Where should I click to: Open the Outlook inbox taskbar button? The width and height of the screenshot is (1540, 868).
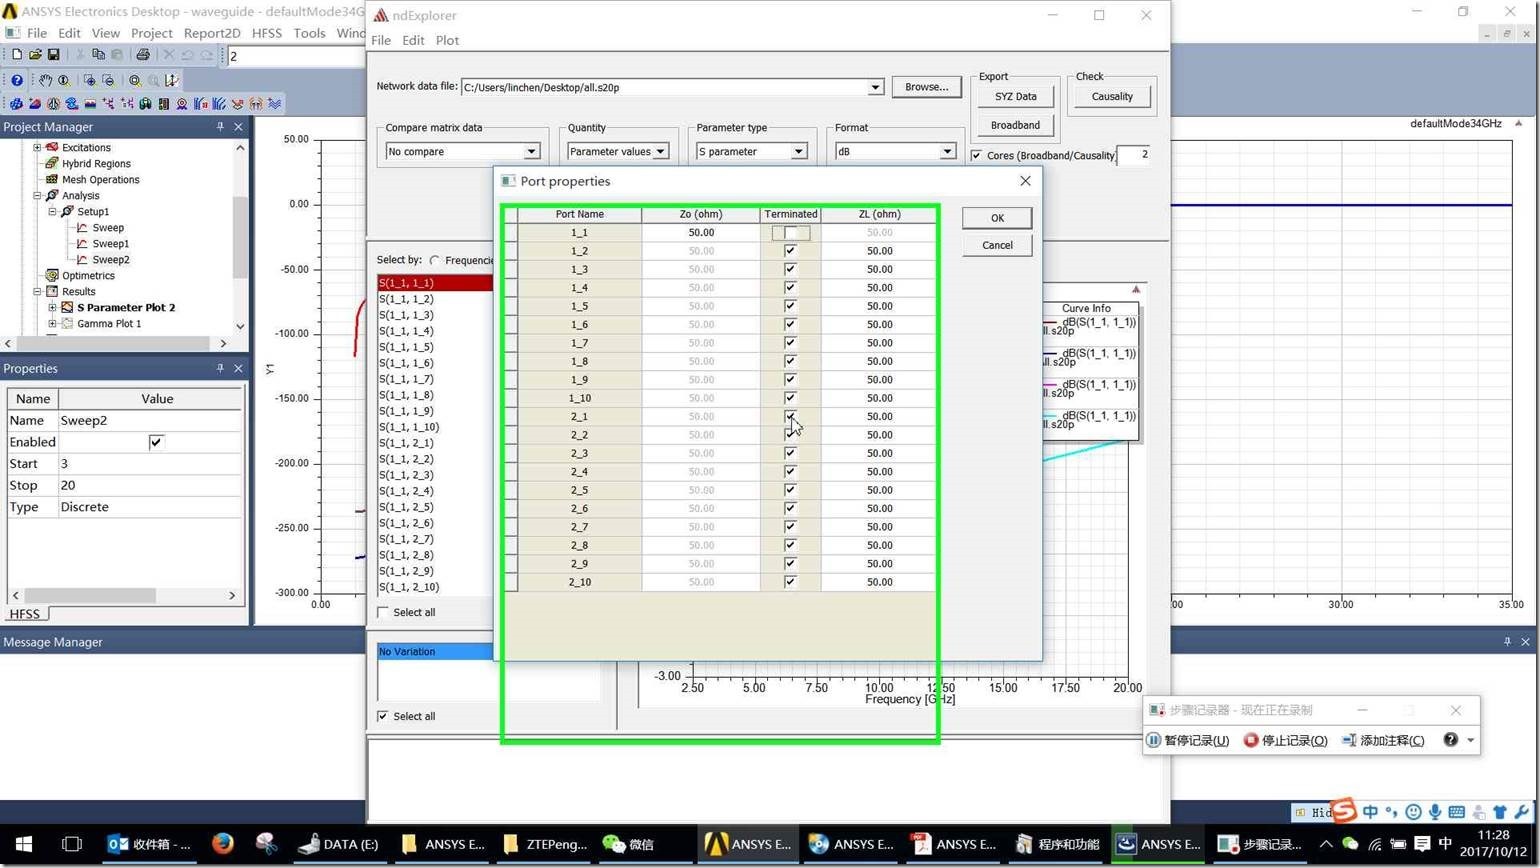(149, 844)
